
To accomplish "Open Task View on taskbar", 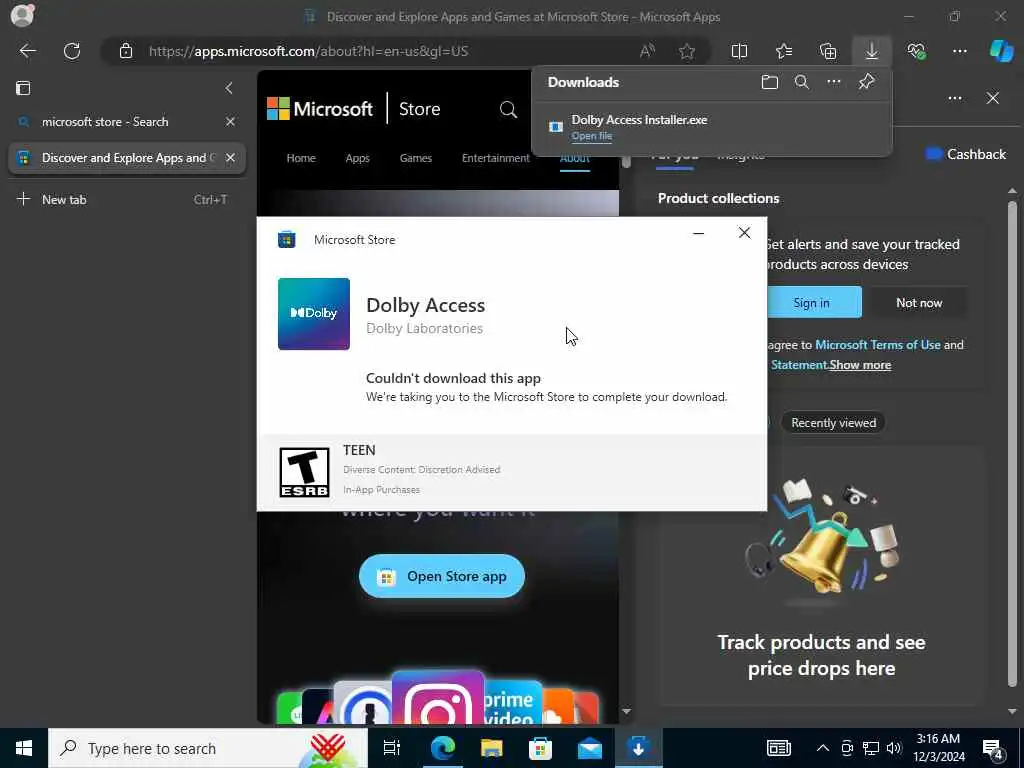I will [x=392, y=748].
